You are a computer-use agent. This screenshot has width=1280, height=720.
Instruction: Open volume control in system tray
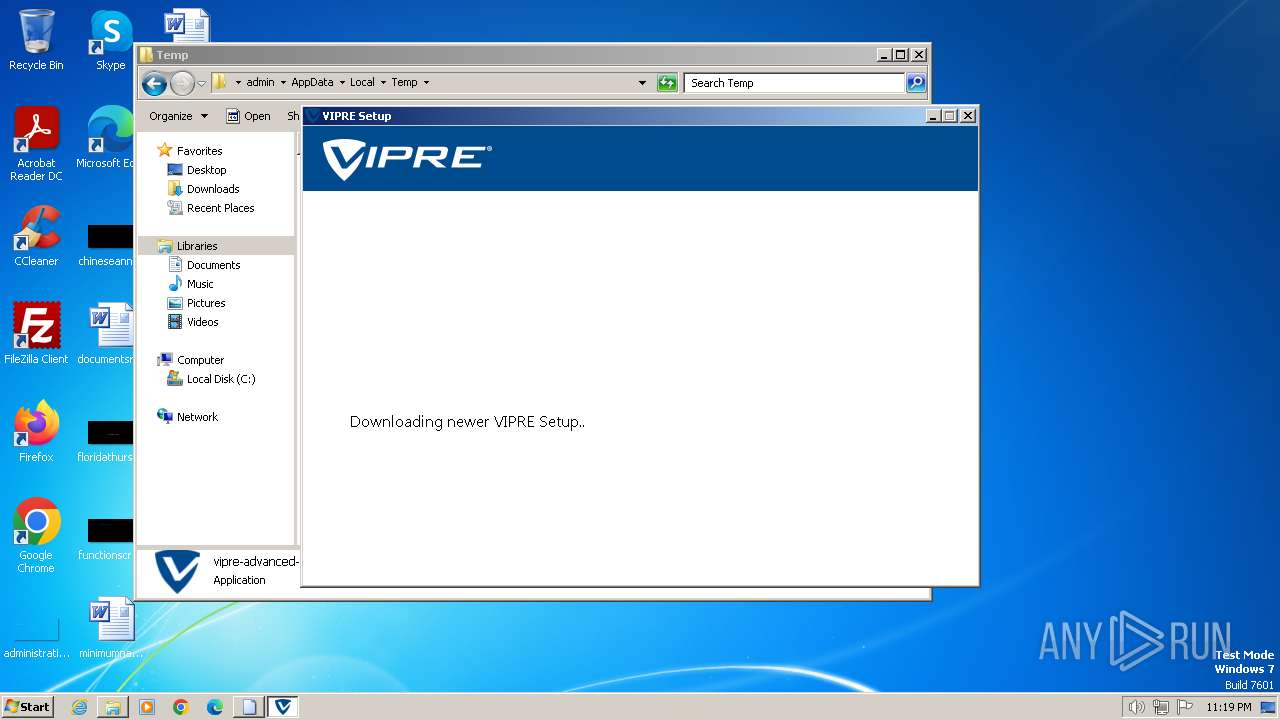point(1136,707)
